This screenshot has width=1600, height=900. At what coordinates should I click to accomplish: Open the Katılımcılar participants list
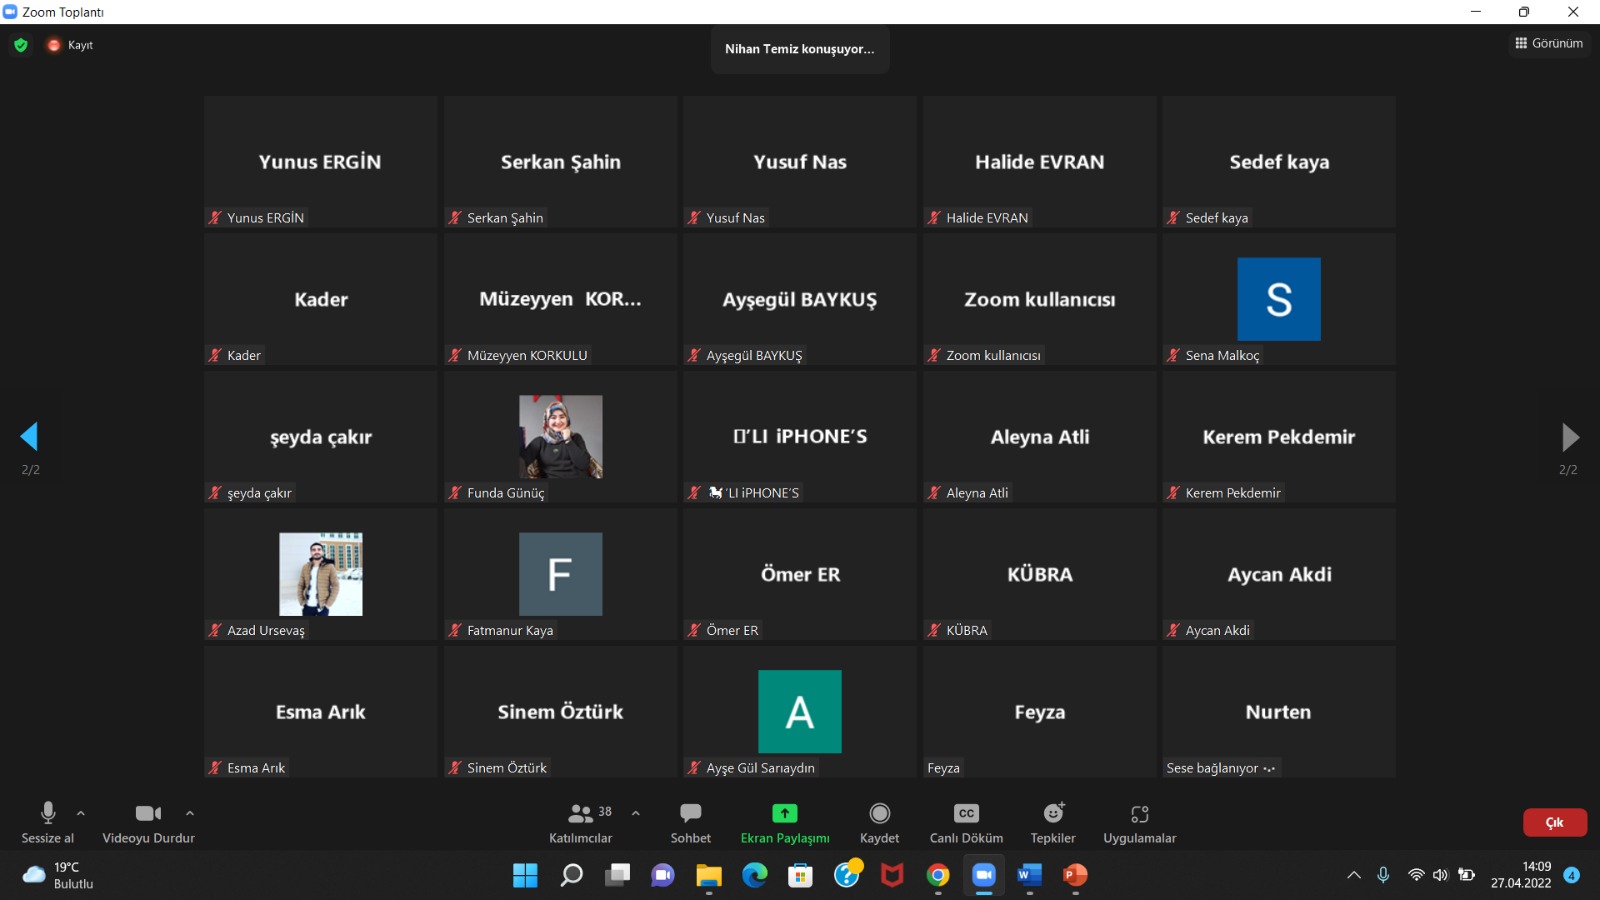pyautogui.click(x=581, y=822)
